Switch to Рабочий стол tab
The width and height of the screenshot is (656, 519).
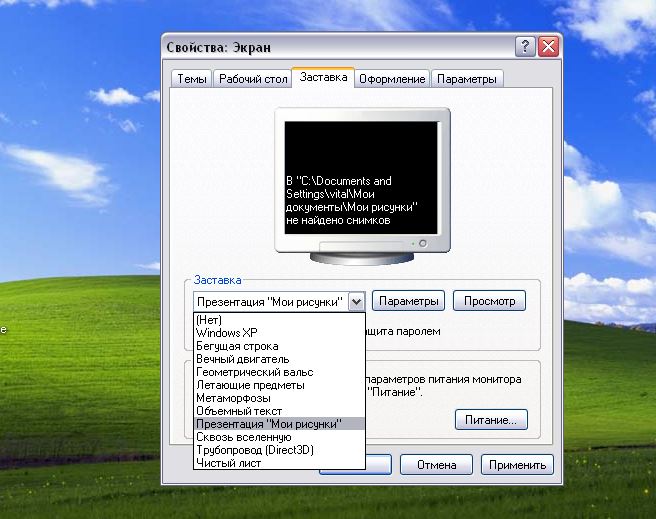[253, 79]
